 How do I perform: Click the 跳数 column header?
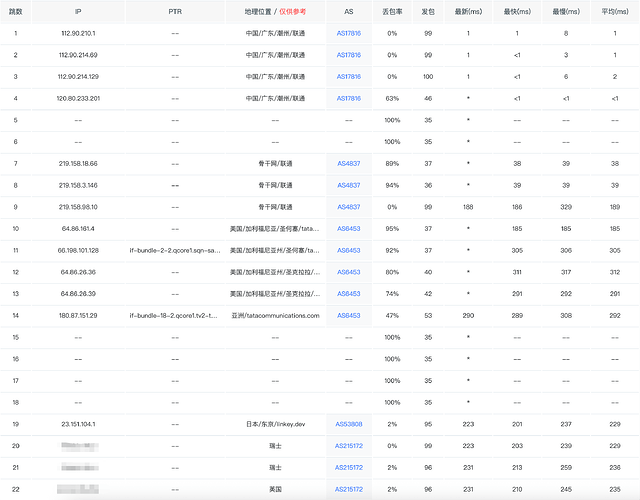(x=16, y=12)
